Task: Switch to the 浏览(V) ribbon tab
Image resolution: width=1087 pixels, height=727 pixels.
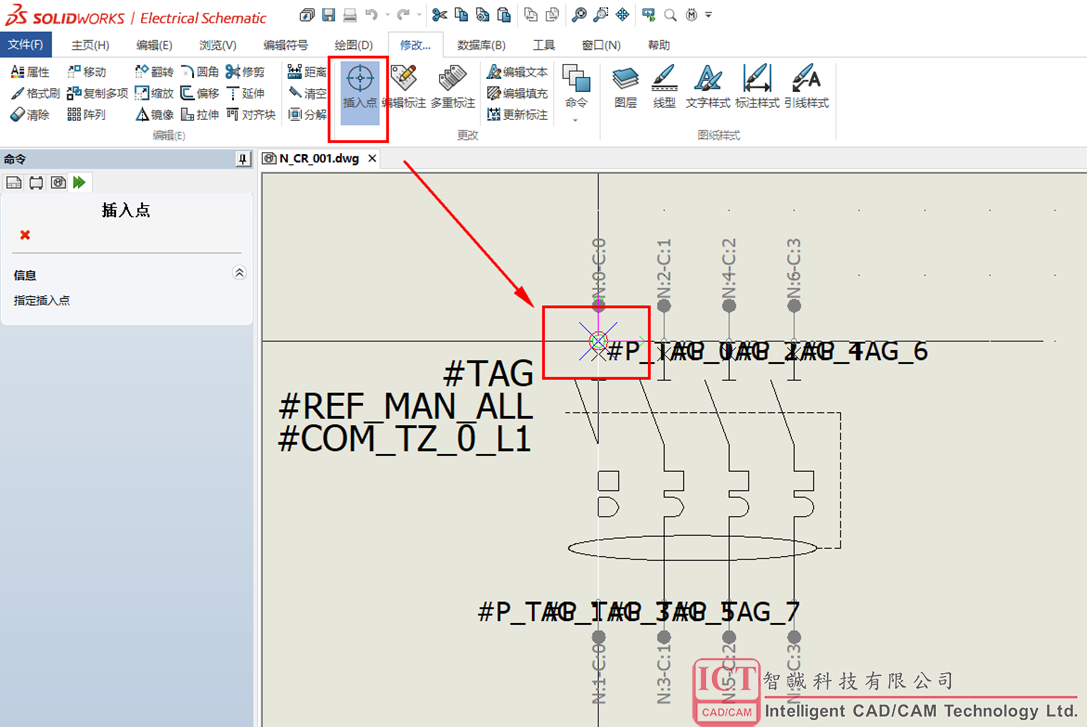Action: coord(218,45)
